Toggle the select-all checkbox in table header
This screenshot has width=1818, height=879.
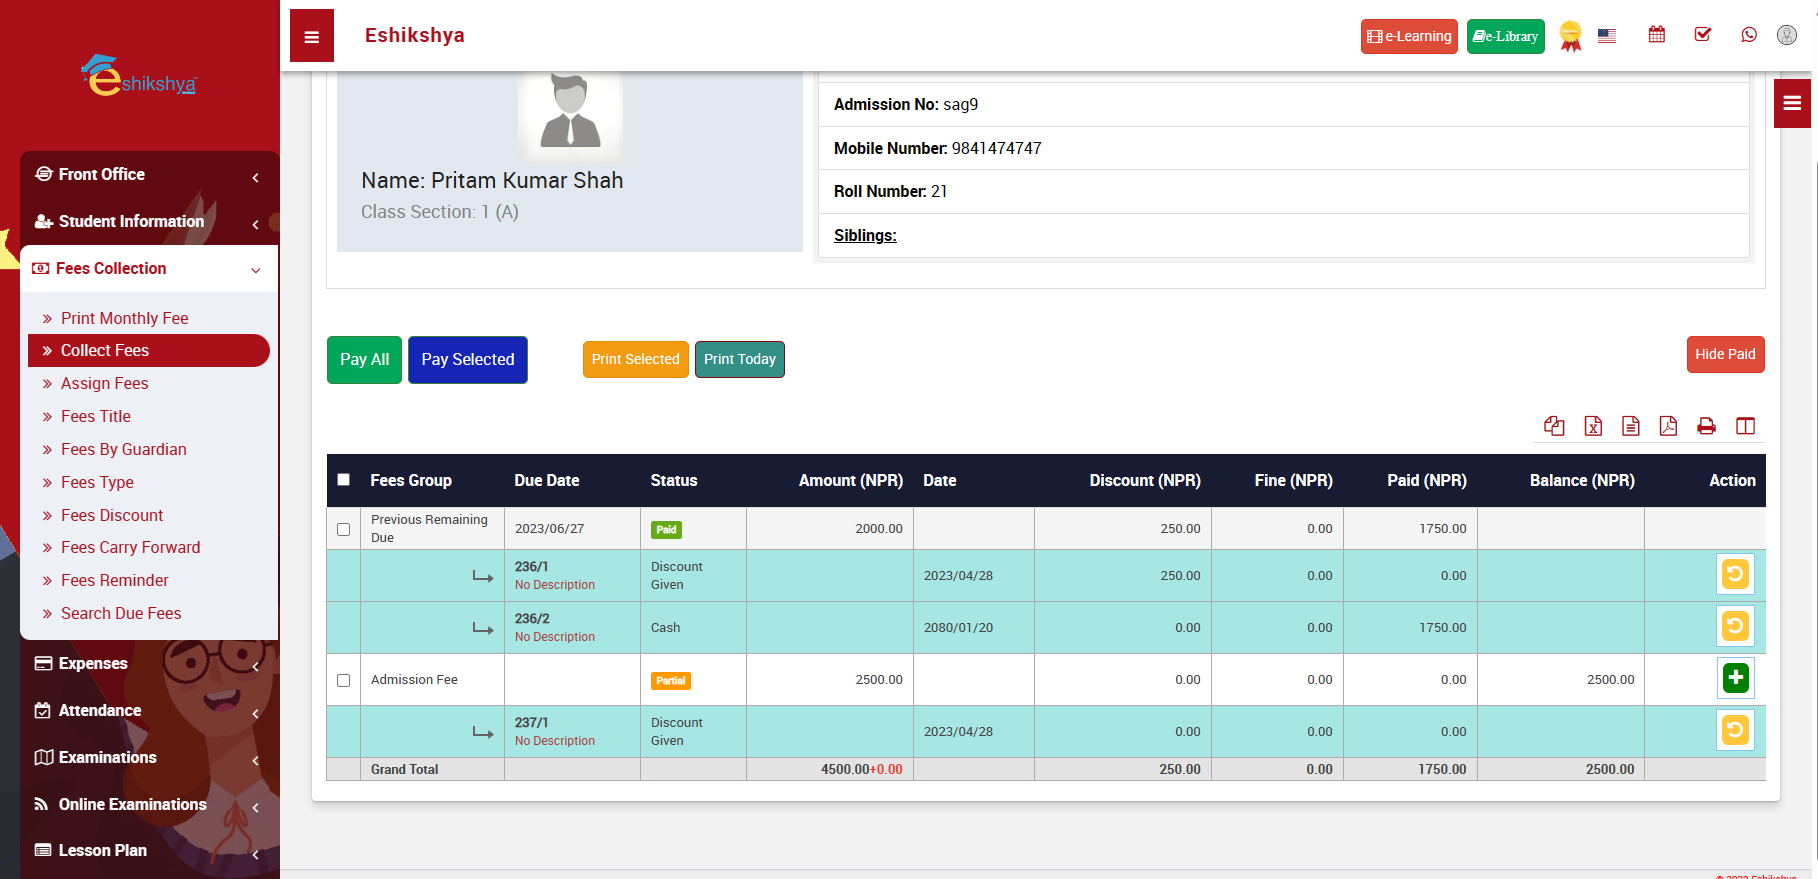click(x=344, y=480)
